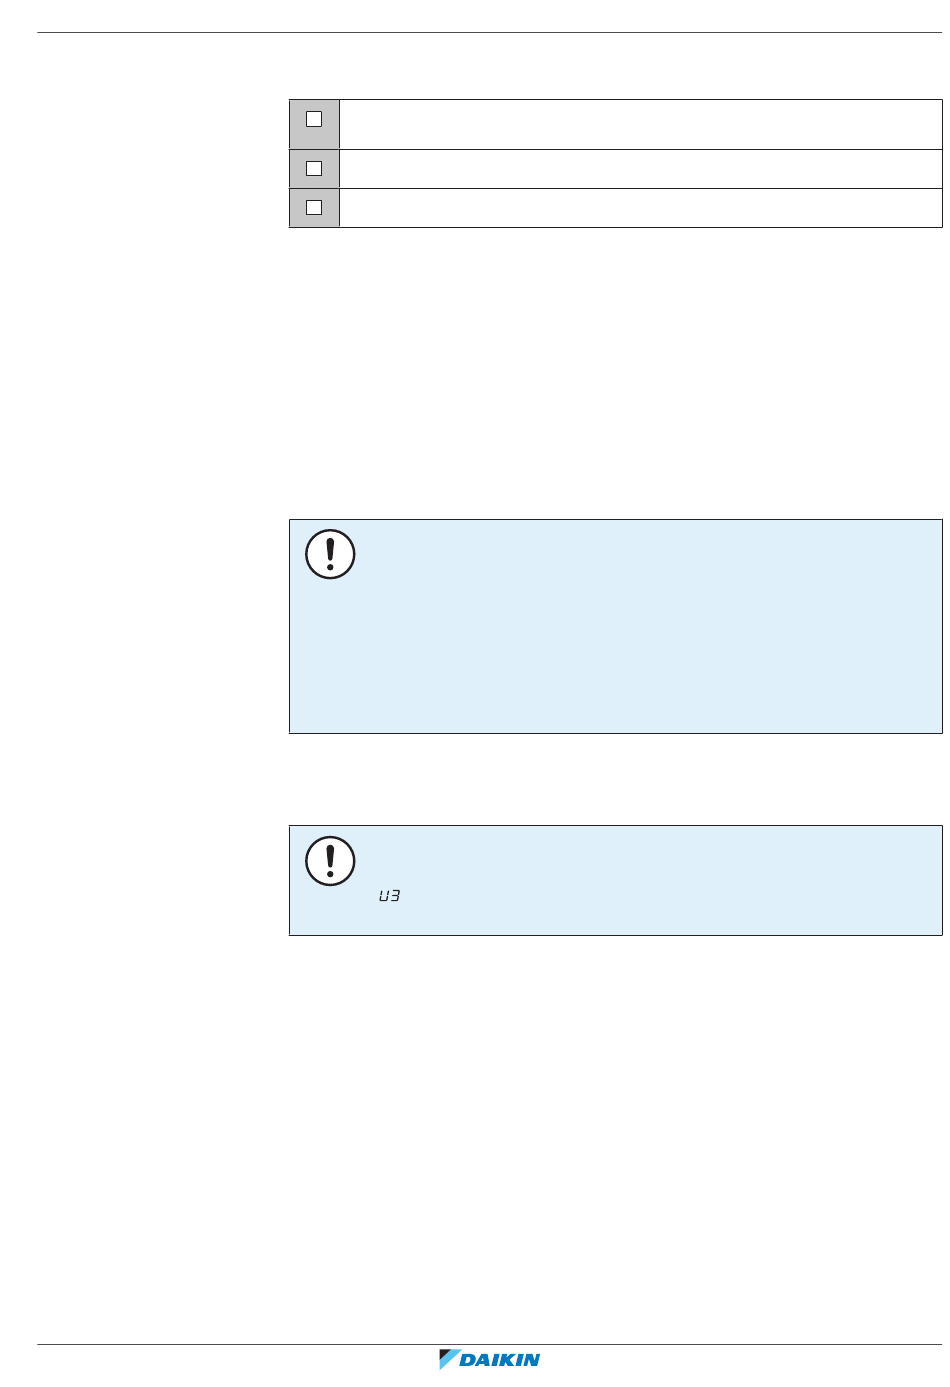Toggle the last checkbox in the checklist

(313, 207)
